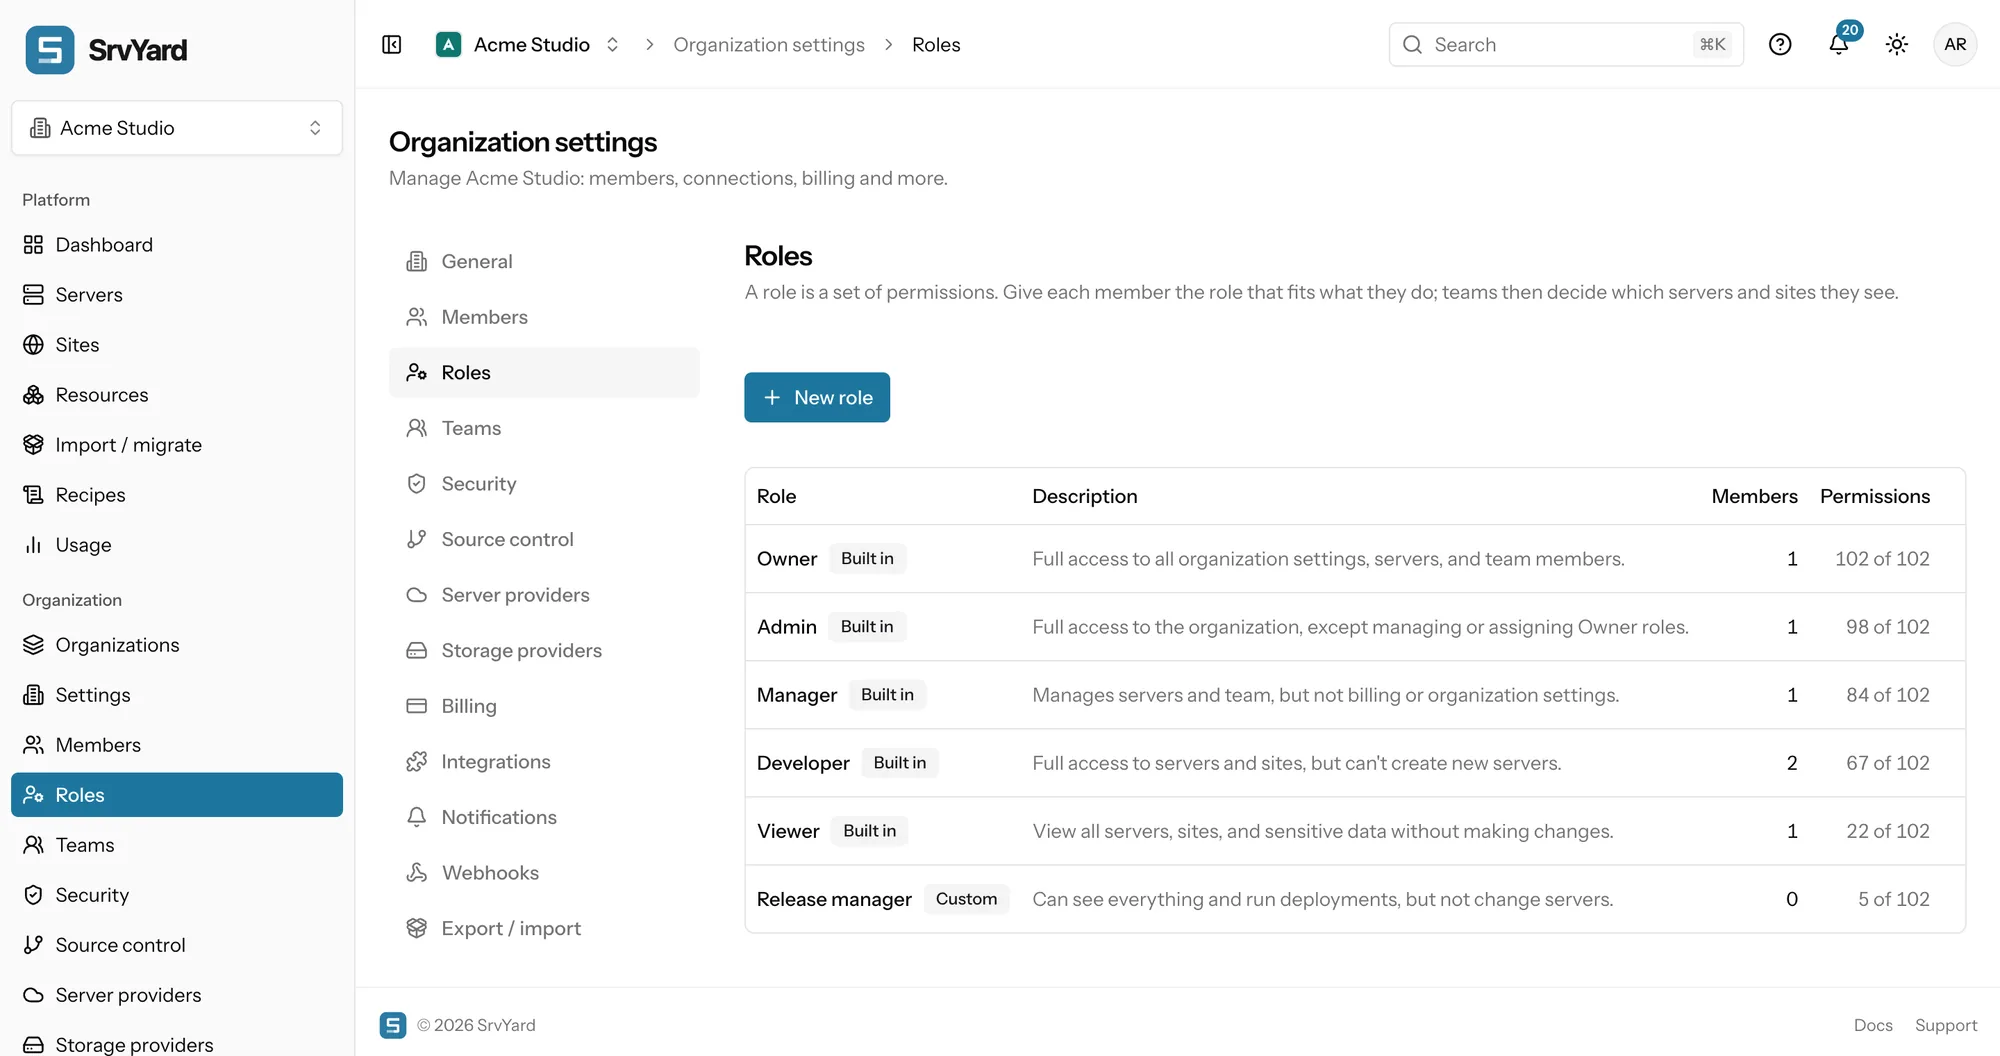This screenshot has height=1056, width=2000.
Task: Open the Owner role row
Action: point(1355,559)
